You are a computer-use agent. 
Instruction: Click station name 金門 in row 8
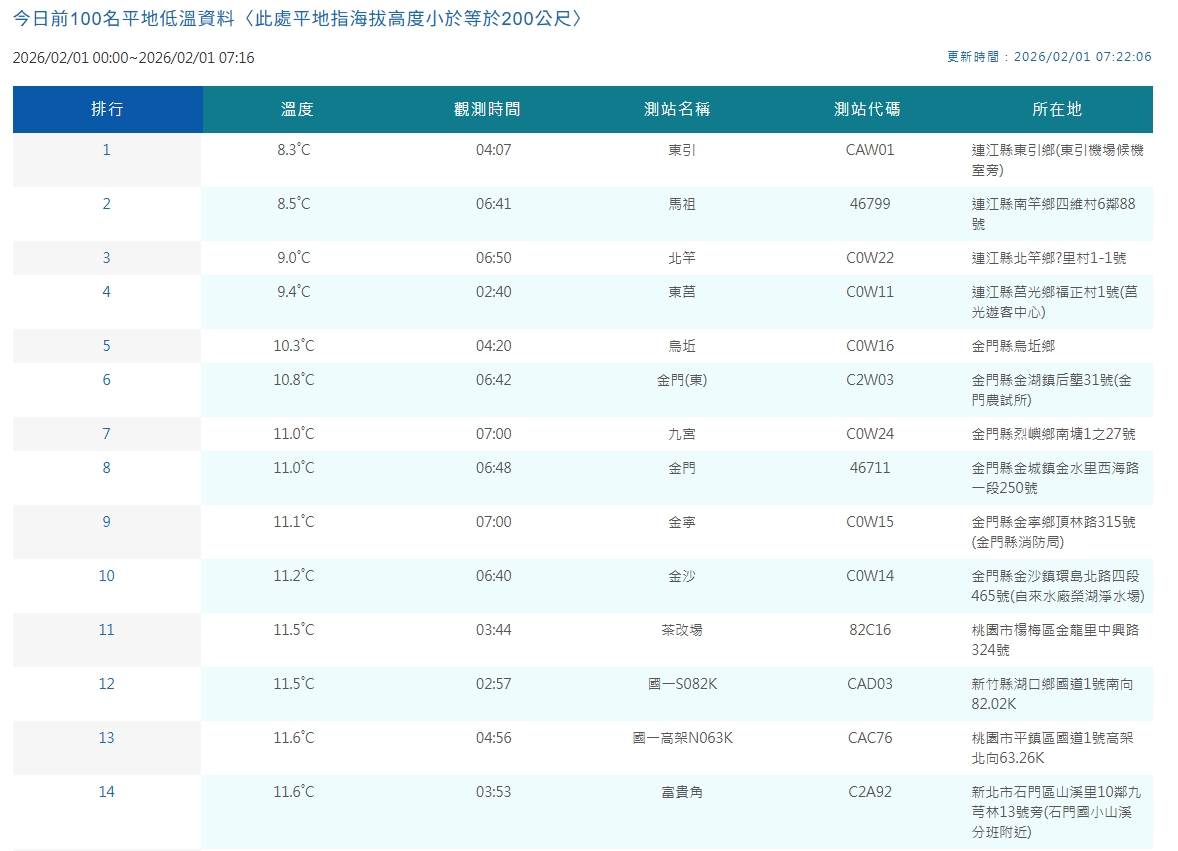pyautogui.click(x=682, y=468)
